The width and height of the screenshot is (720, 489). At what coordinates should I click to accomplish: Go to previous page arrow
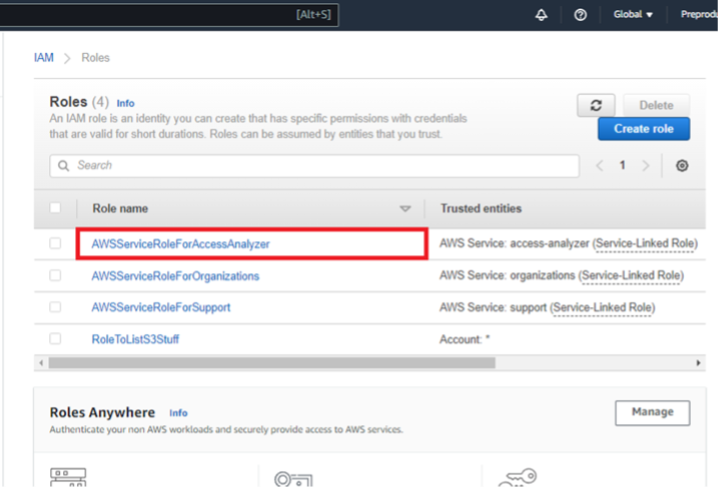[599, 165]
